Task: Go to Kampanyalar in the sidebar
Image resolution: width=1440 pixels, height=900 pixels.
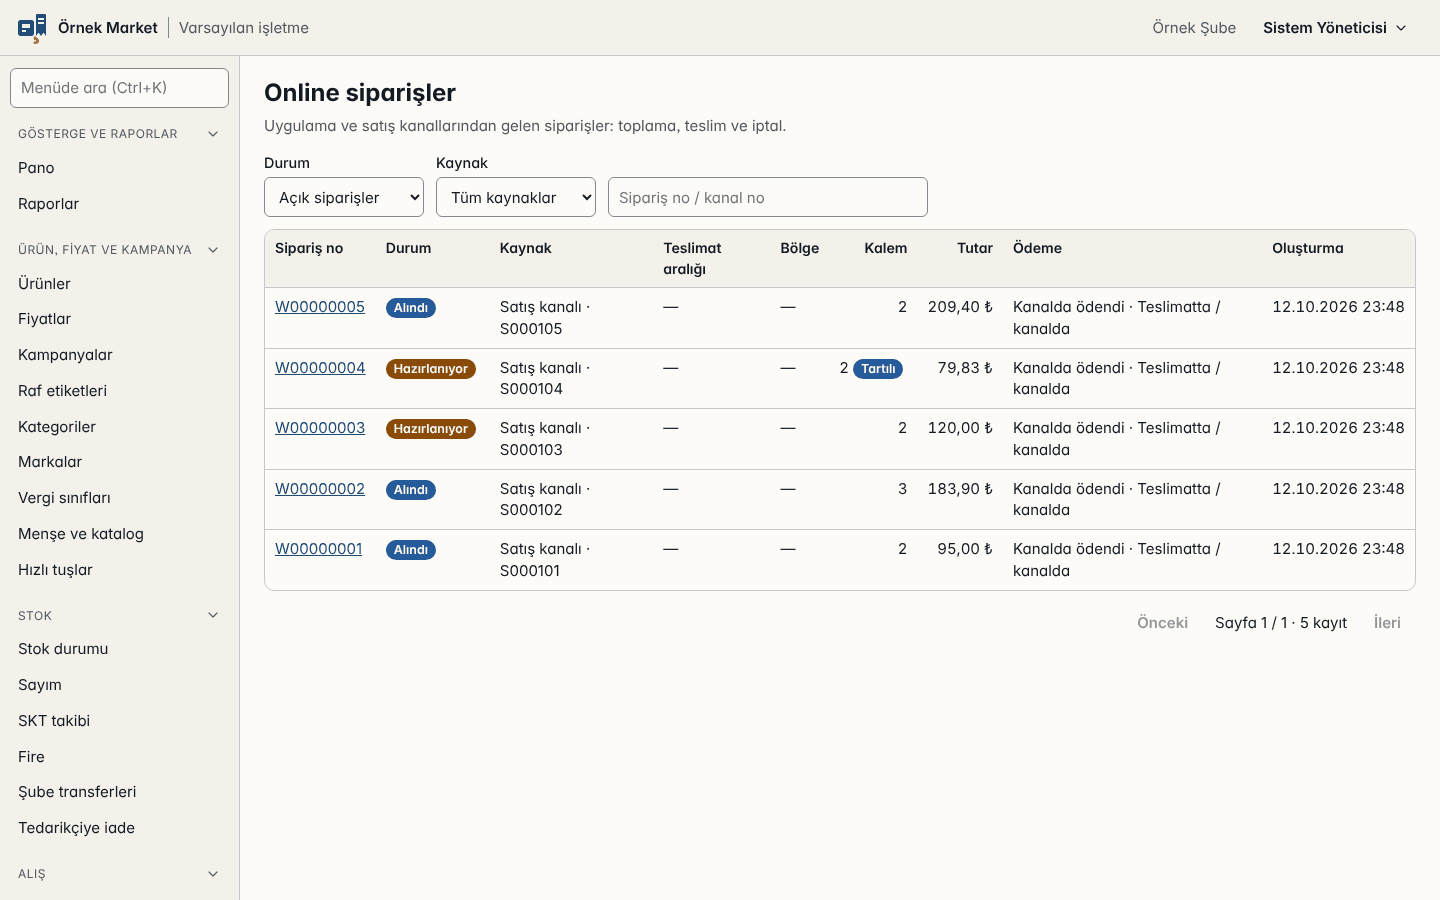Action: tap(65, 355)
